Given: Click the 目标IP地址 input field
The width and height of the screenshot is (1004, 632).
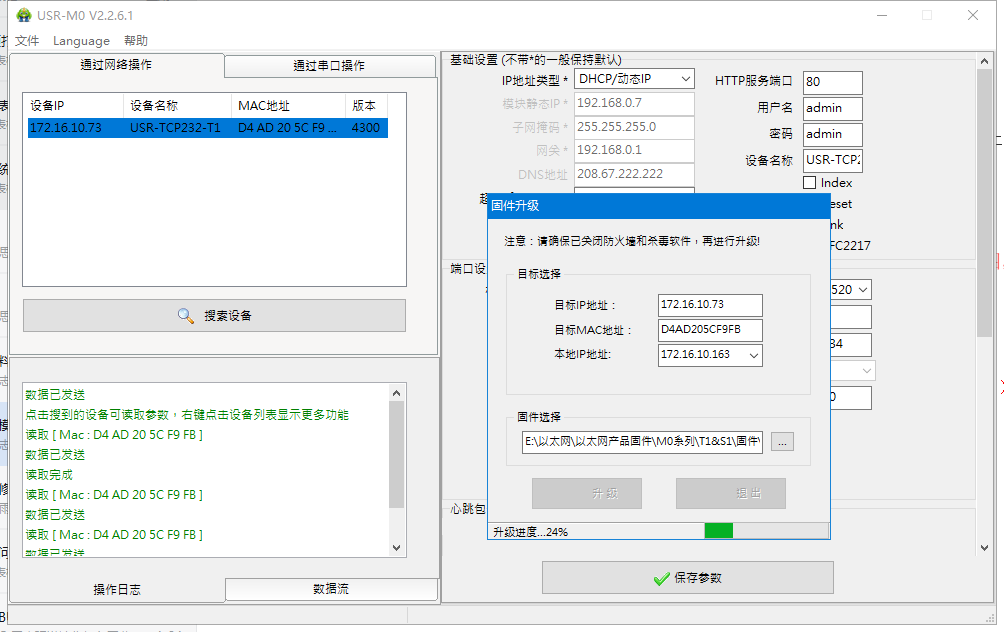Looking at the screenshot, I should coord(710,305).
